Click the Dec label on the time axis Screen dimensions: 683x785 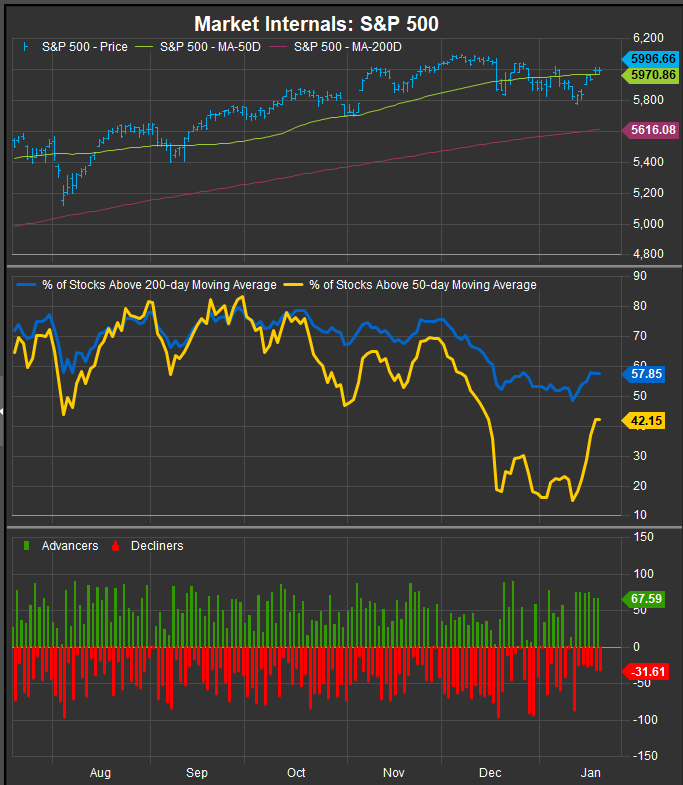490,772
